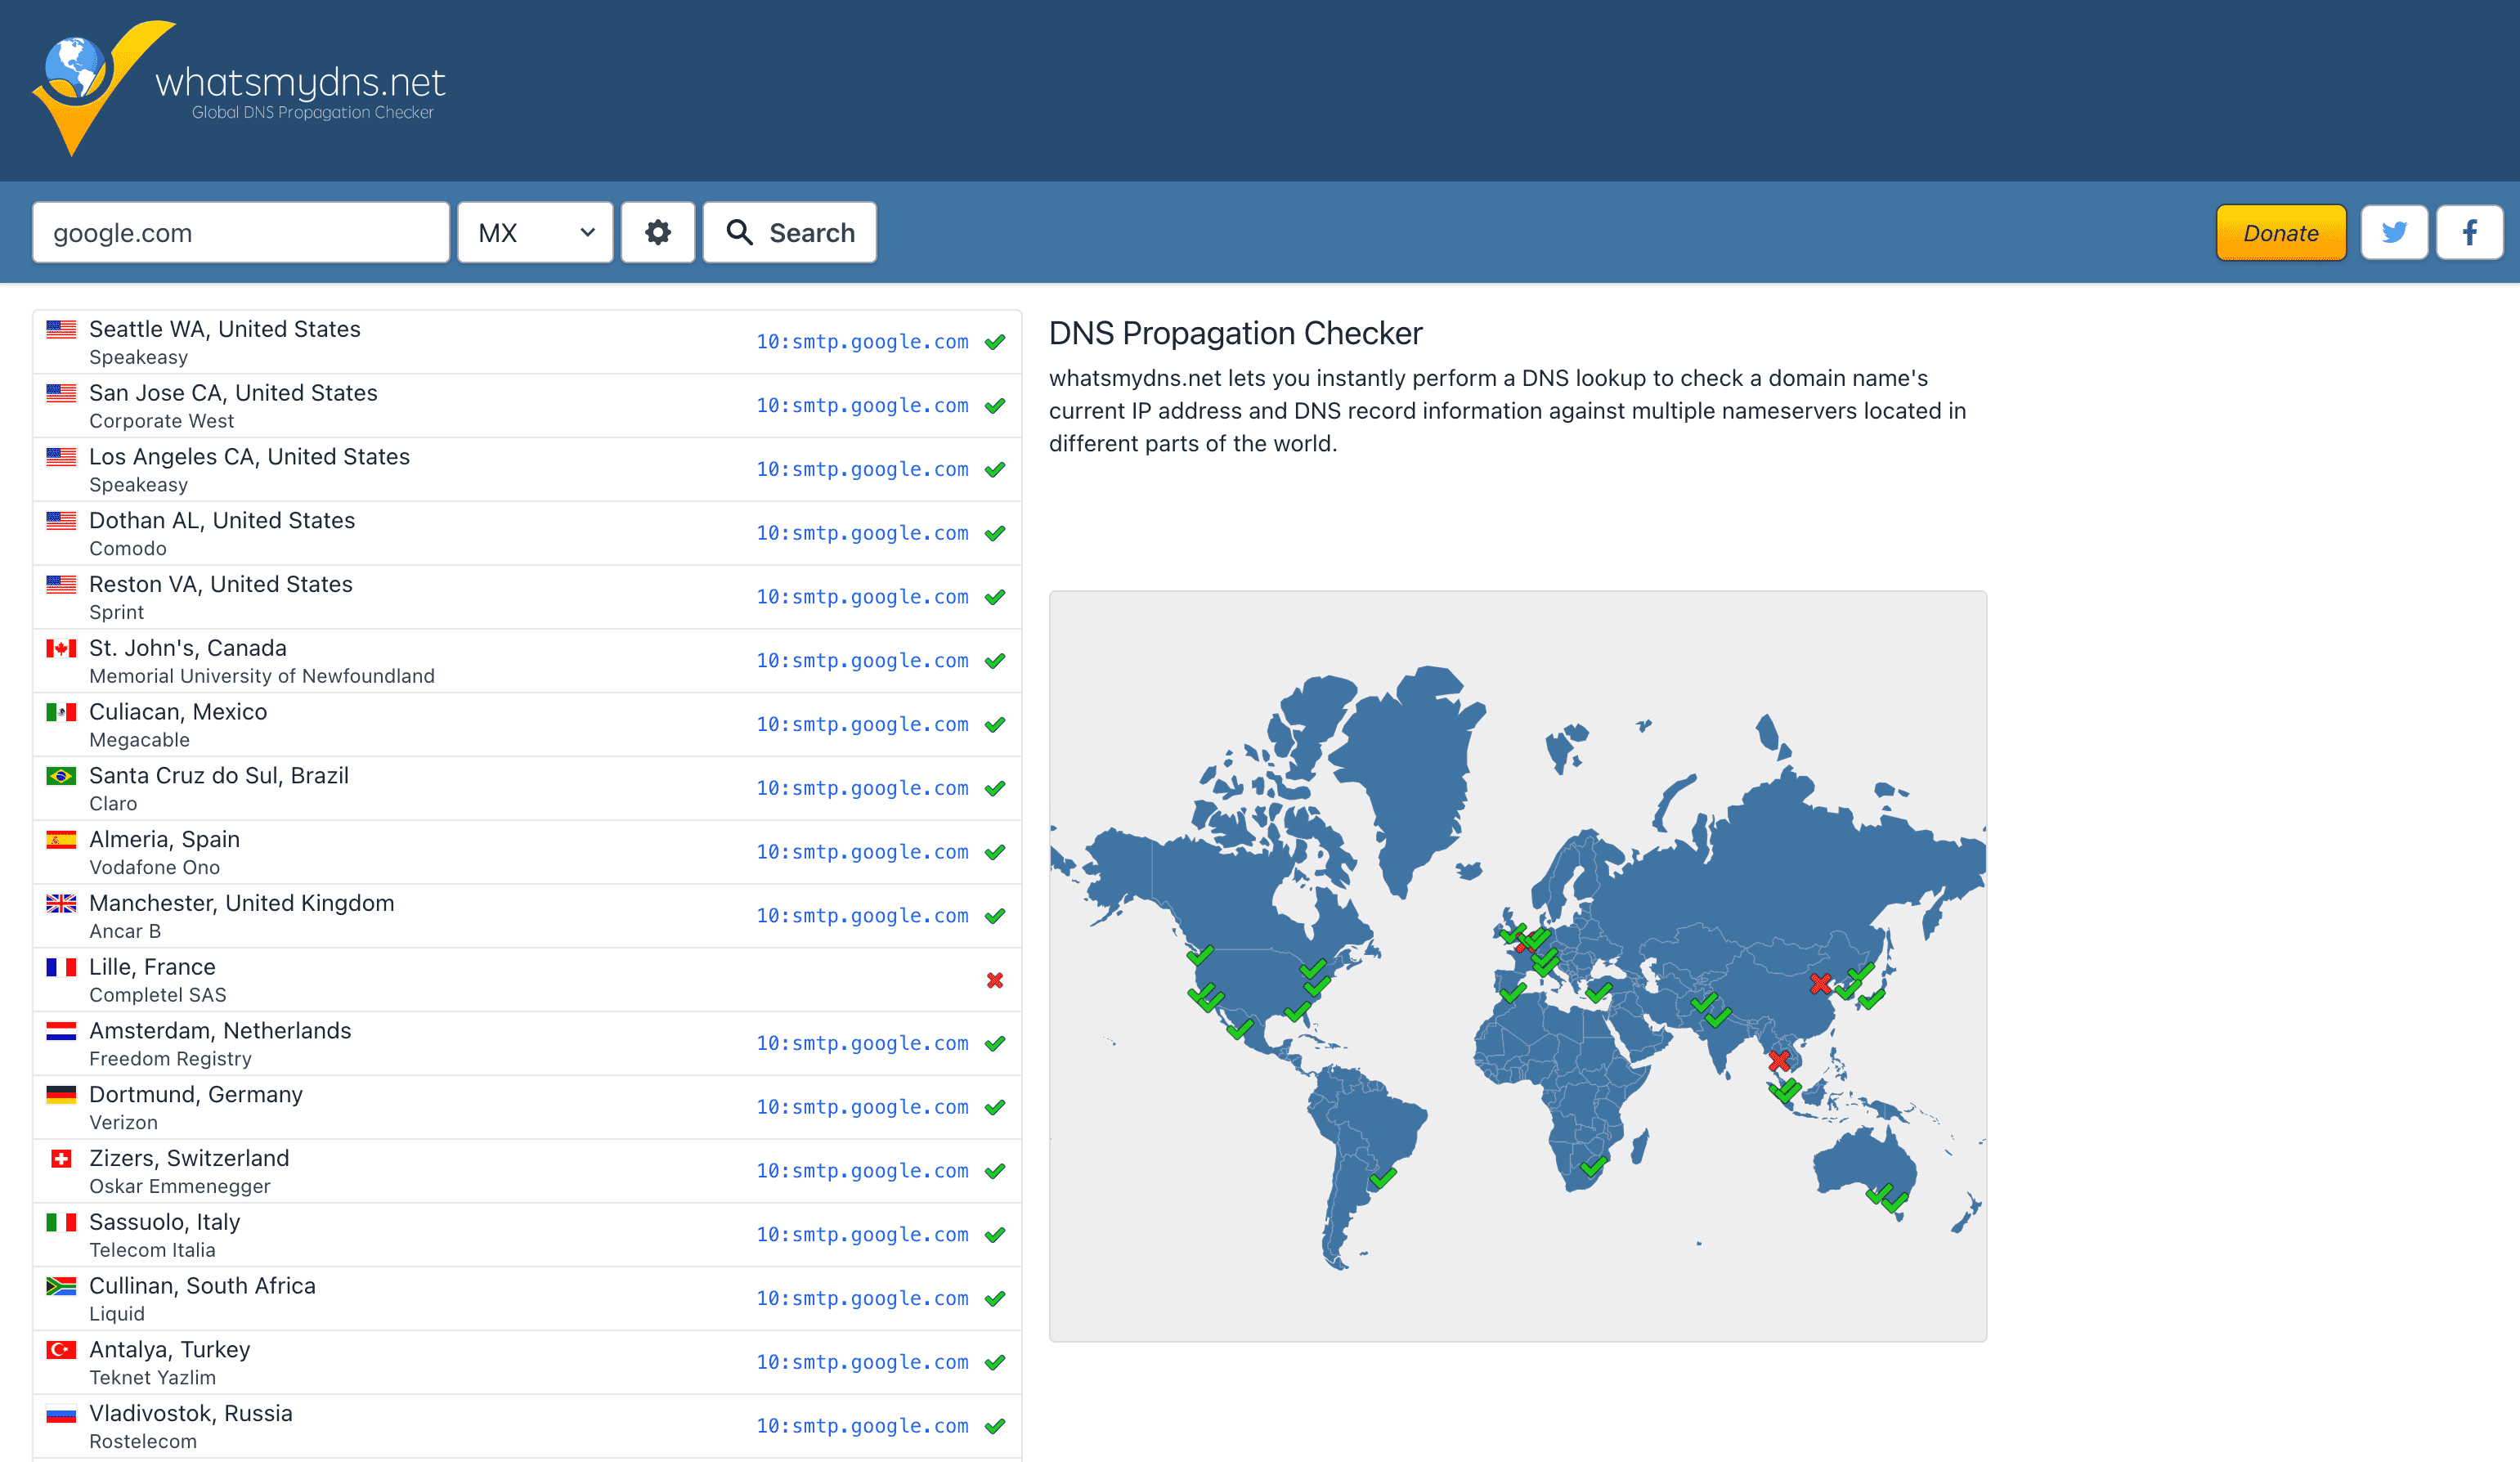Click the green check for San Jose CA
Viewport: 2520px width, 1462px height.
(995, 406)
